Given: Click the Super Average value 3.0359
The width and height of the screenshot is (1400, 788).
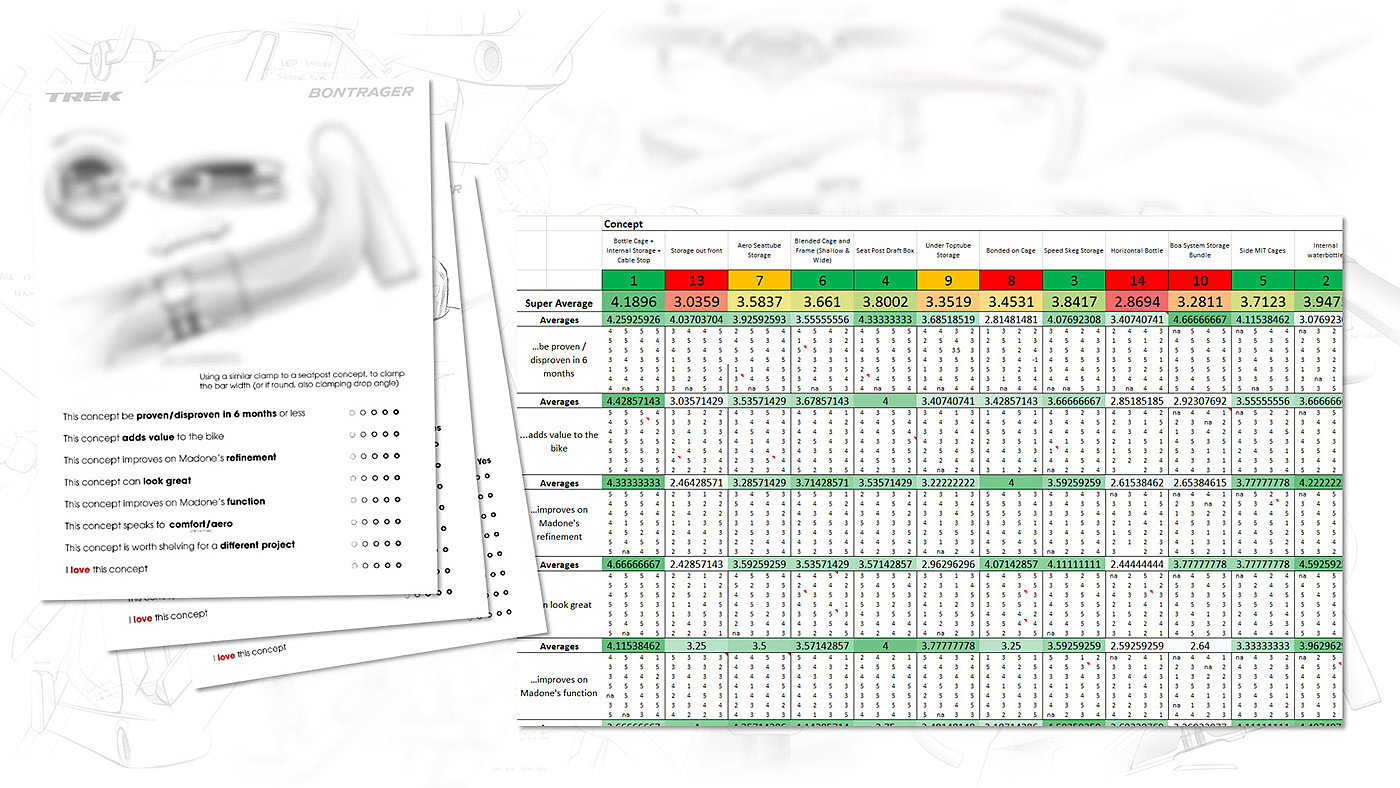Looking at the screenshot, I should 695,302.
